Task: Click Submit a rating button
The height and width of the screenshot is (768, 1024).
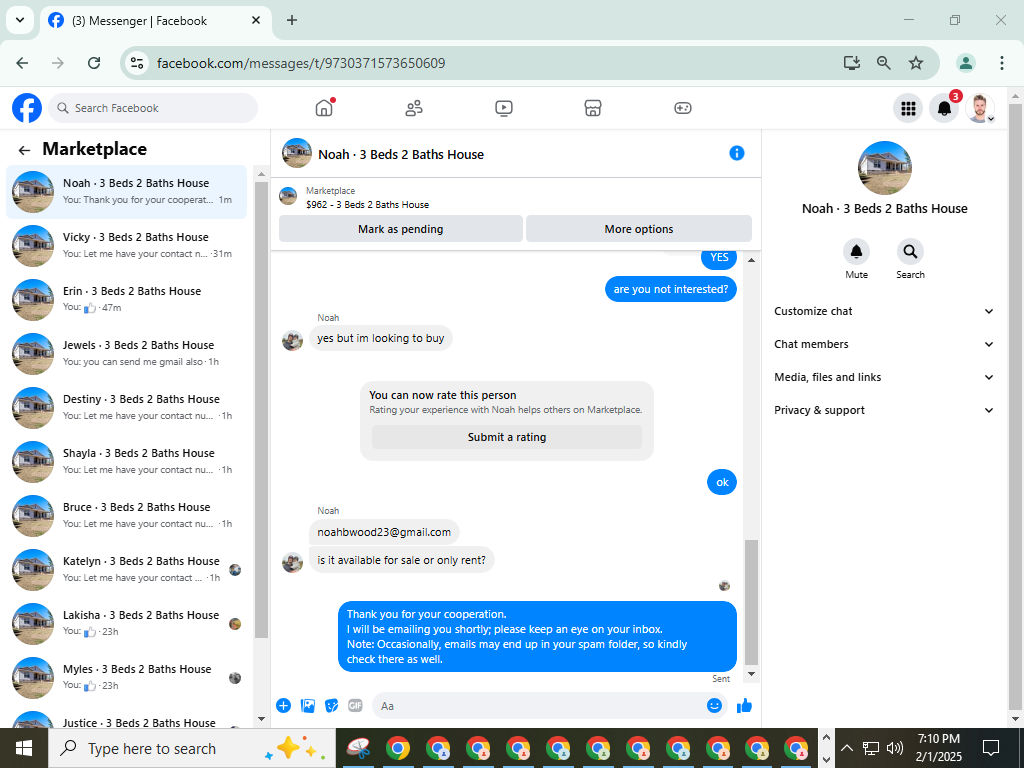Action: 507,438
